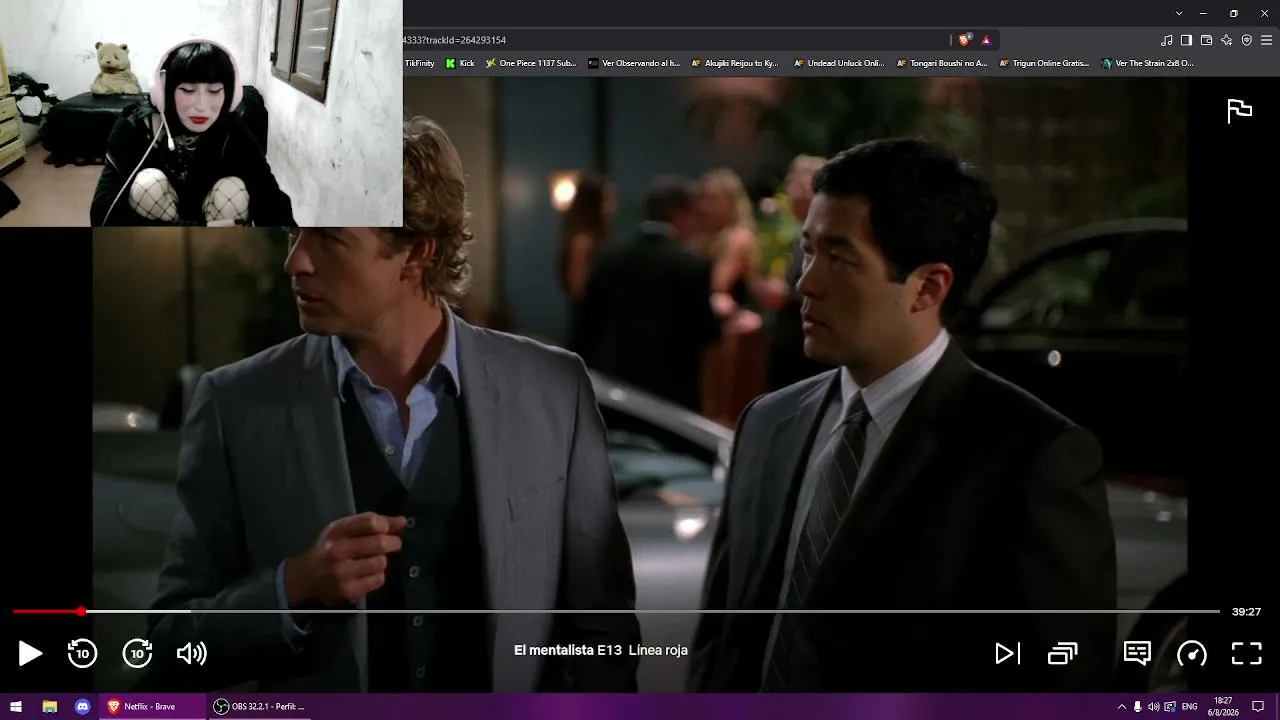Open the taskbar clock showing 18:27

[1223, 706]
